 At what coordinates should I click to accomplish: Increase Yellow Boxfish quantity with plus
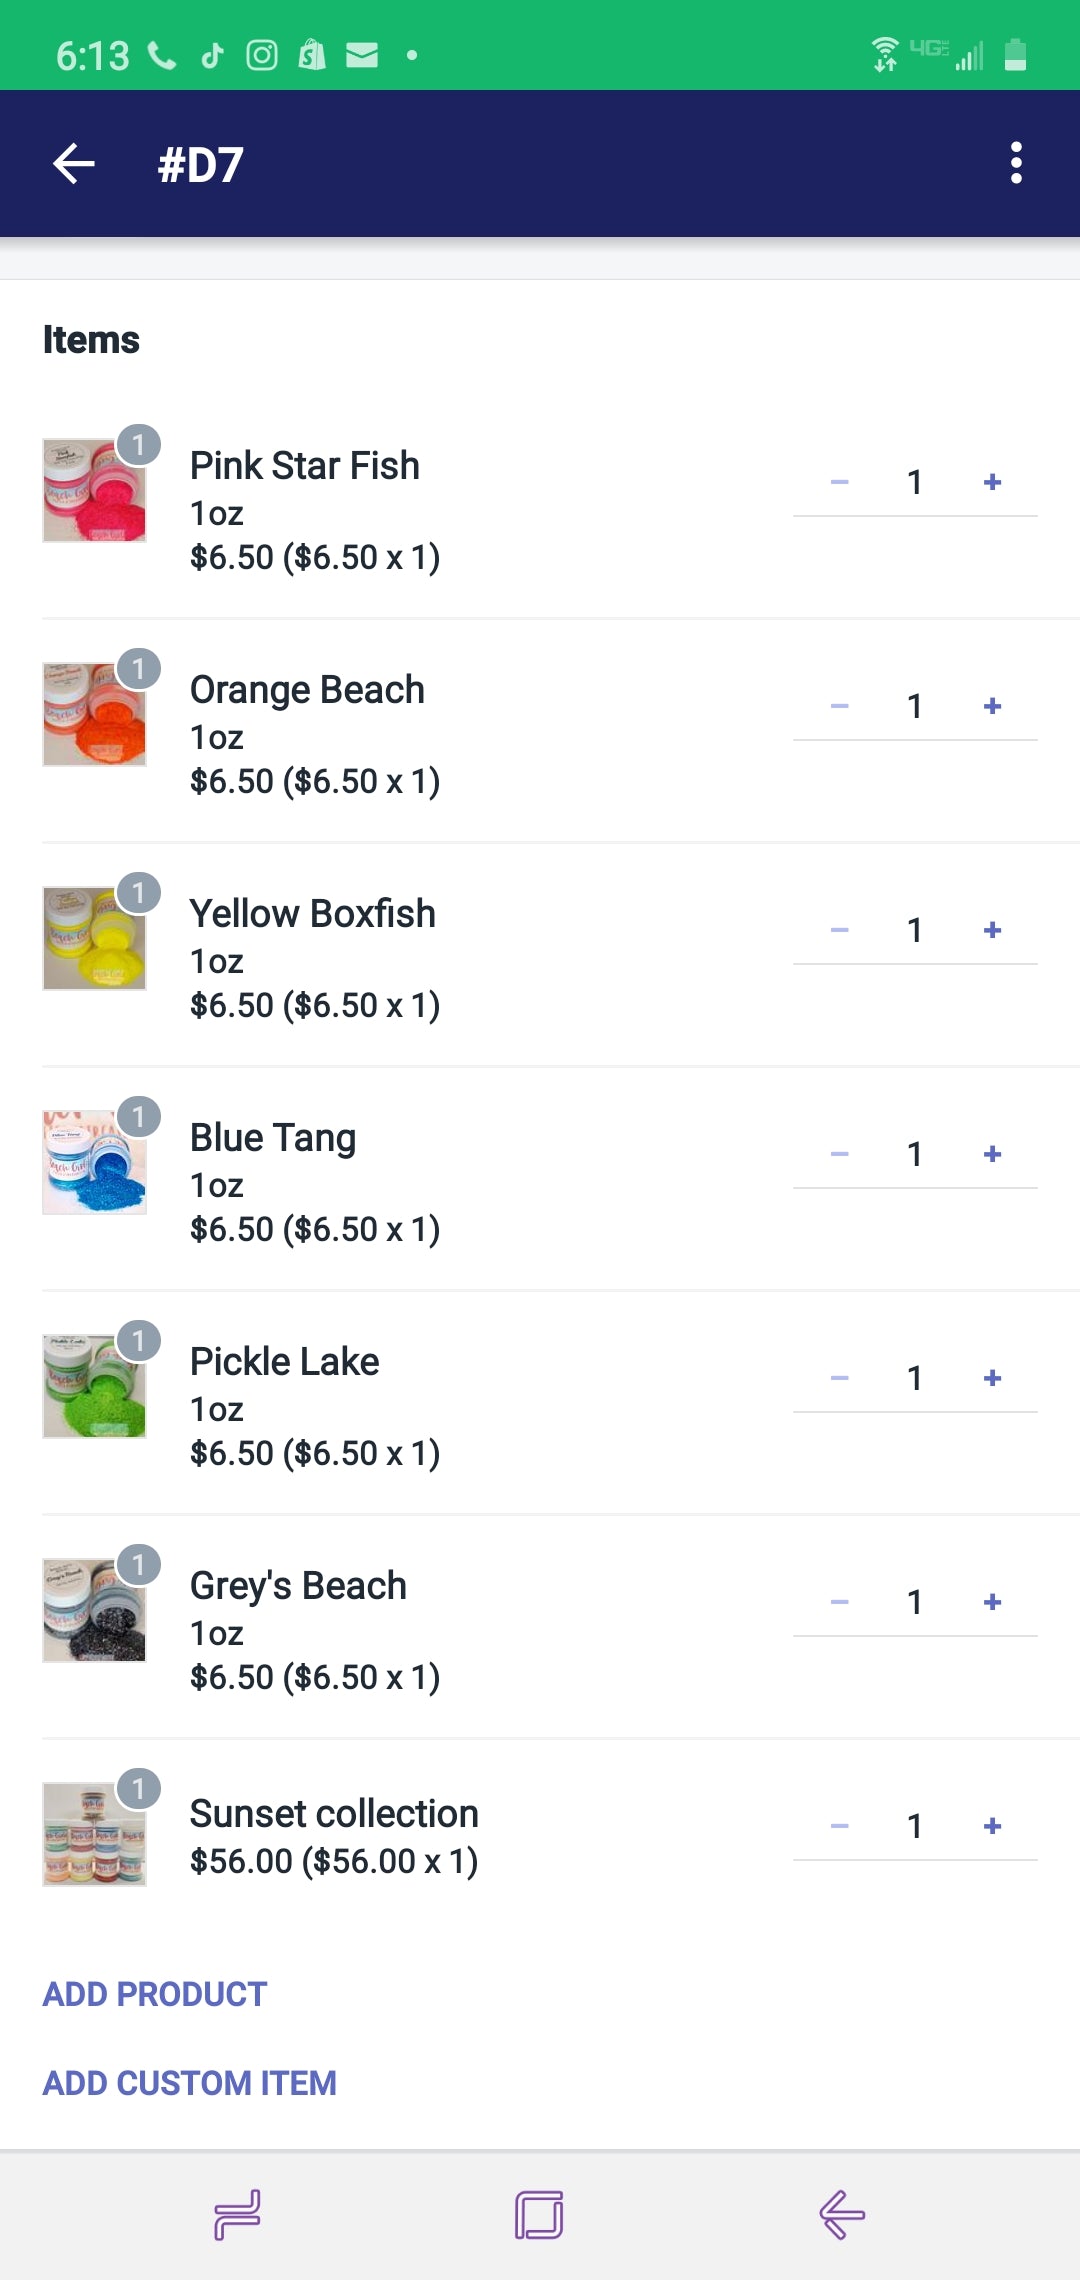coord(992,930)
